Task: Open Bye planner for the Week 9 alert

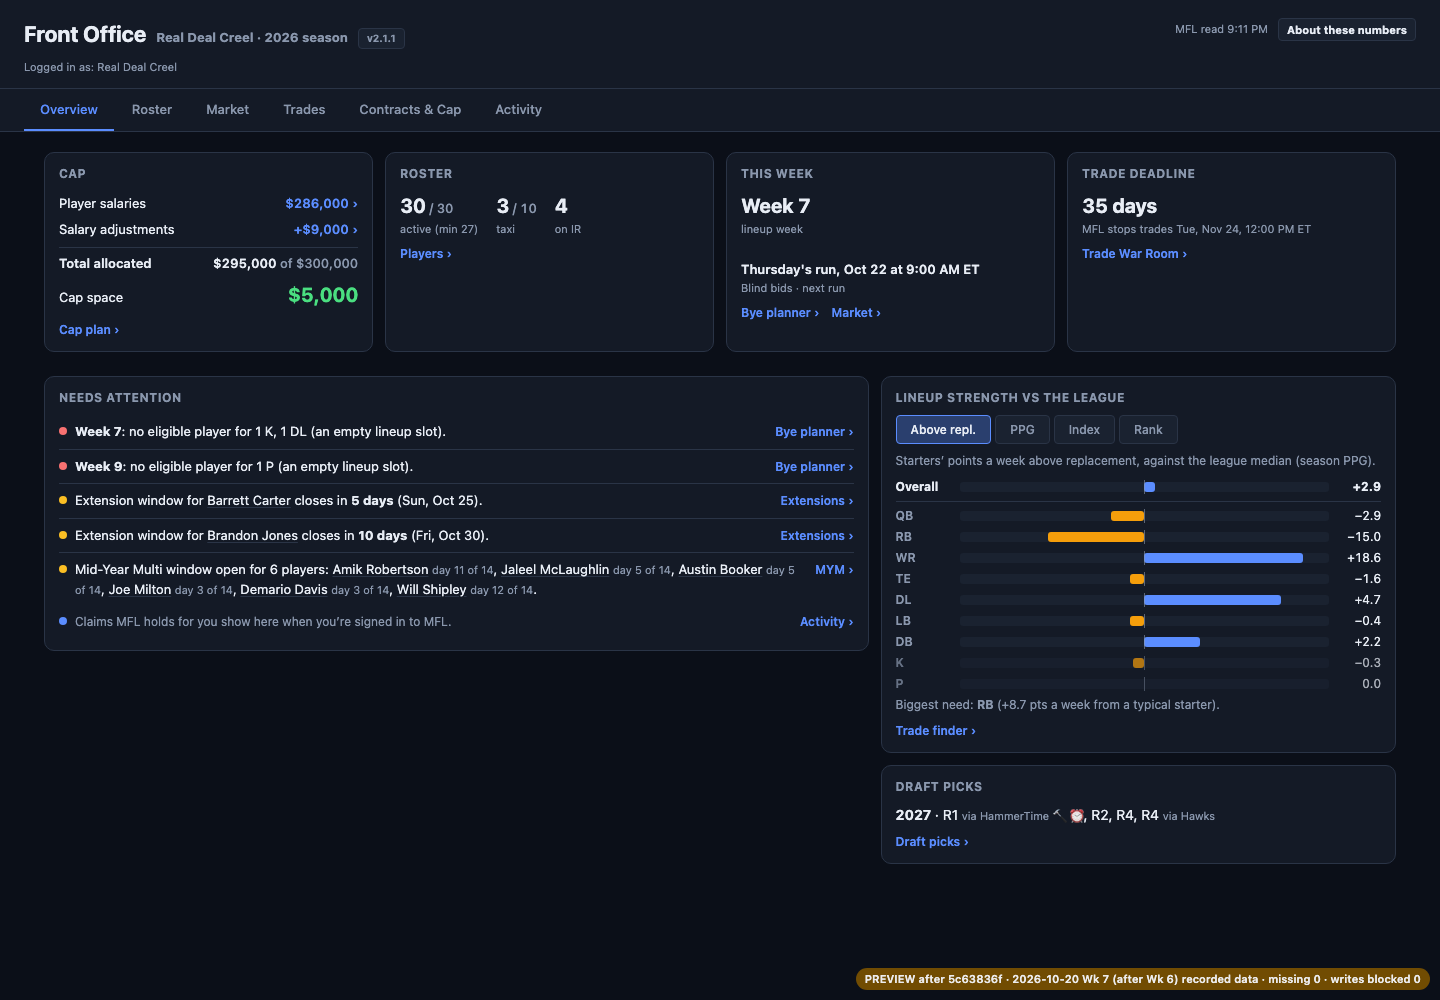Action: click(814, 467)
